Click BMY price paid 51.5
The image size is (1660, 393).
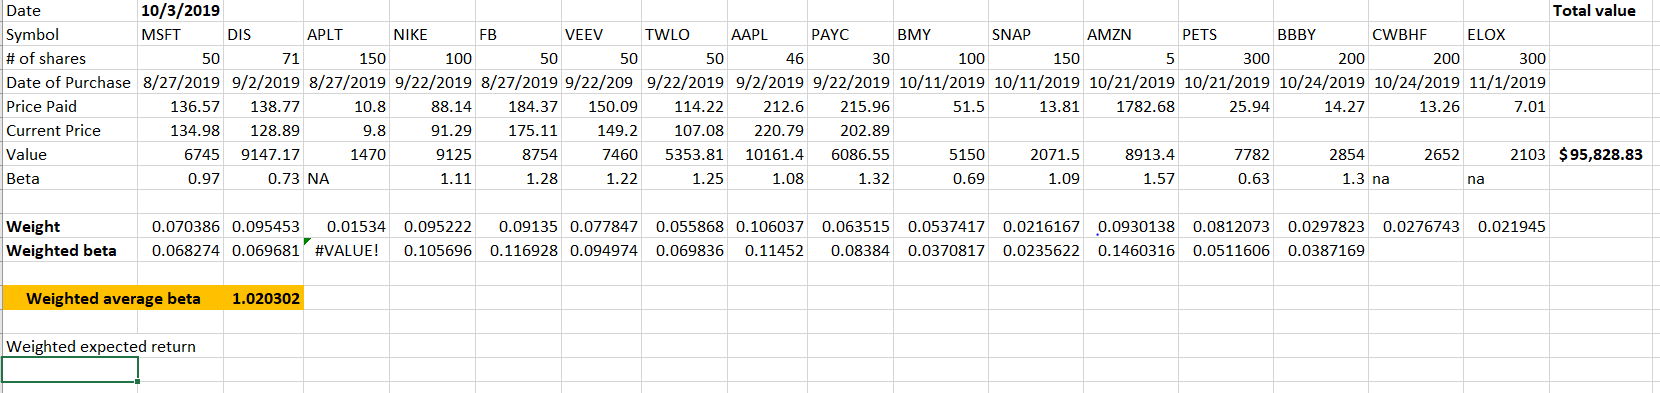point(941,106)
